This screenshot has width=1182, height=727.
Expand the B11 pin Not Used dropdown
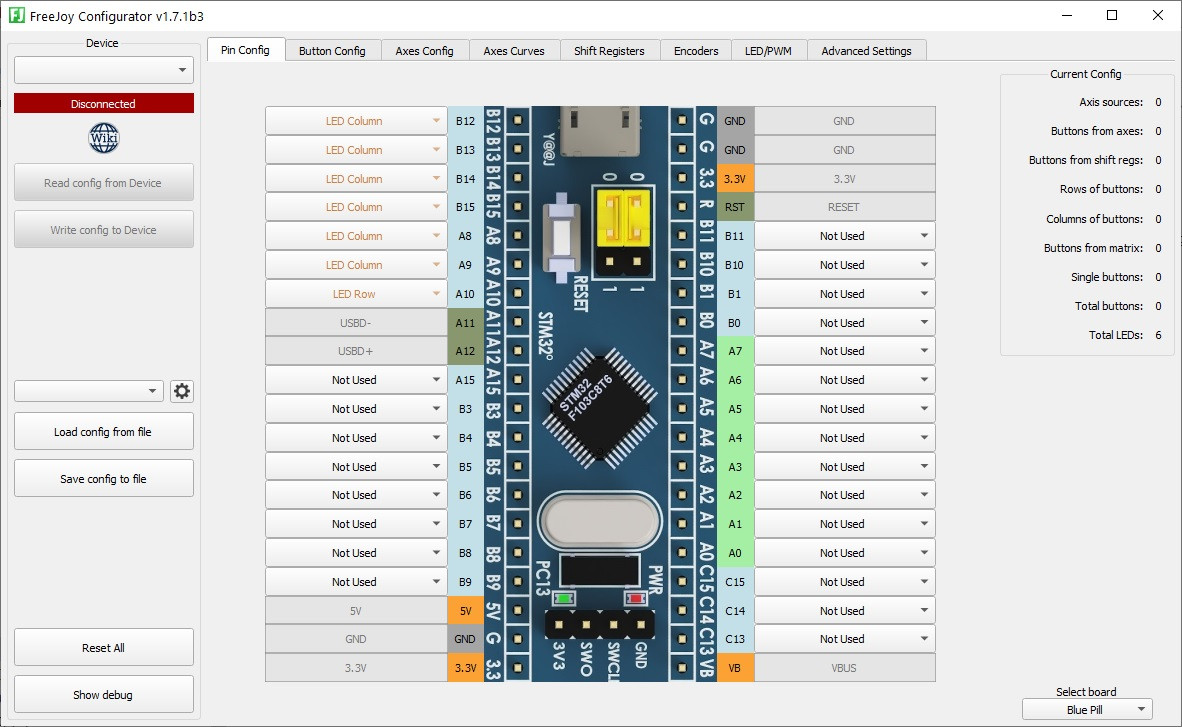click(844, 236)
